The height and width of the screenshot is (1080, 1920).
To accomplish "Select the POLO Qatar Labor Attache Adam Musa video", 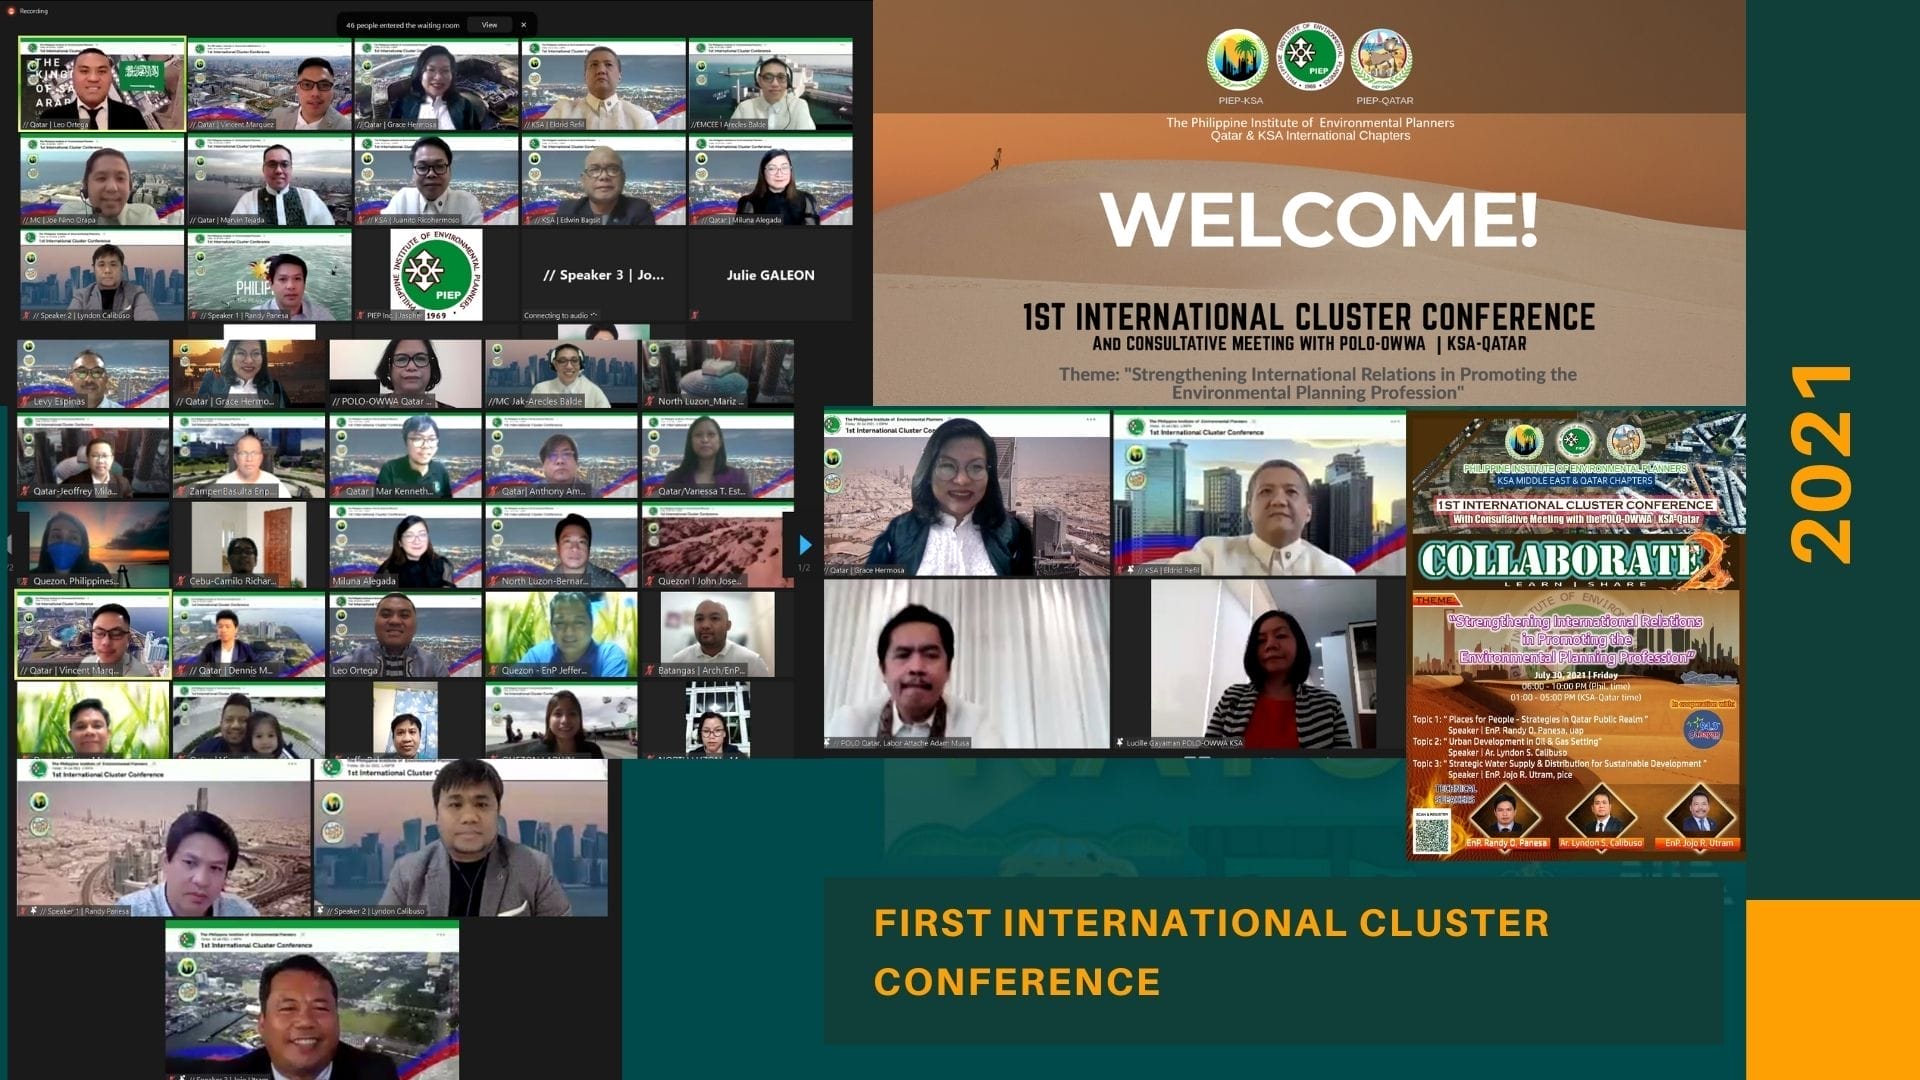I will click(x=966, y=663).
